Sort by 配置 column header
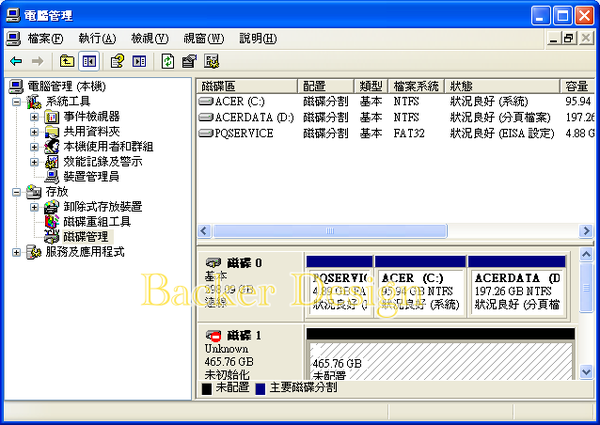 (x=326, y=86)
